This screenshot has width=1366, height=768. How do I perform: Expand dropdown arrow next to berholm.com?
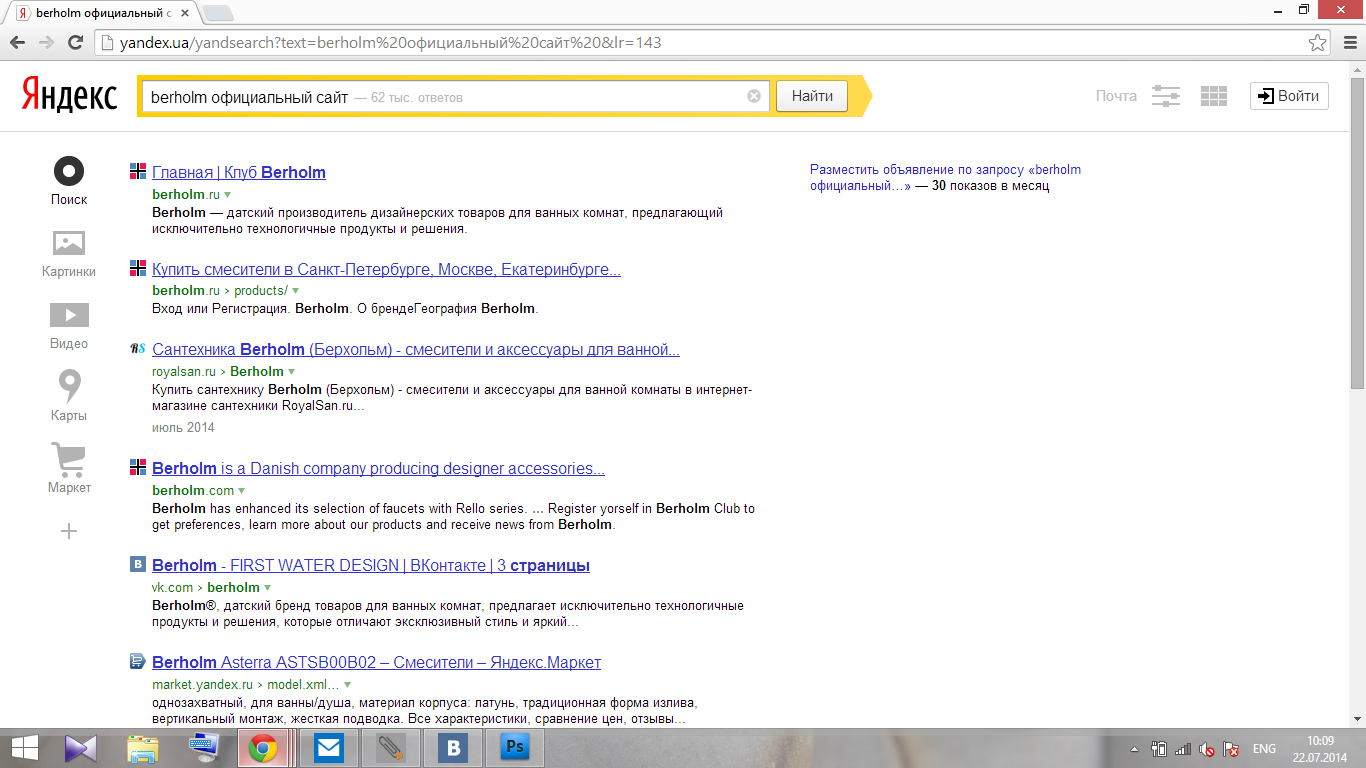[242, 491]
